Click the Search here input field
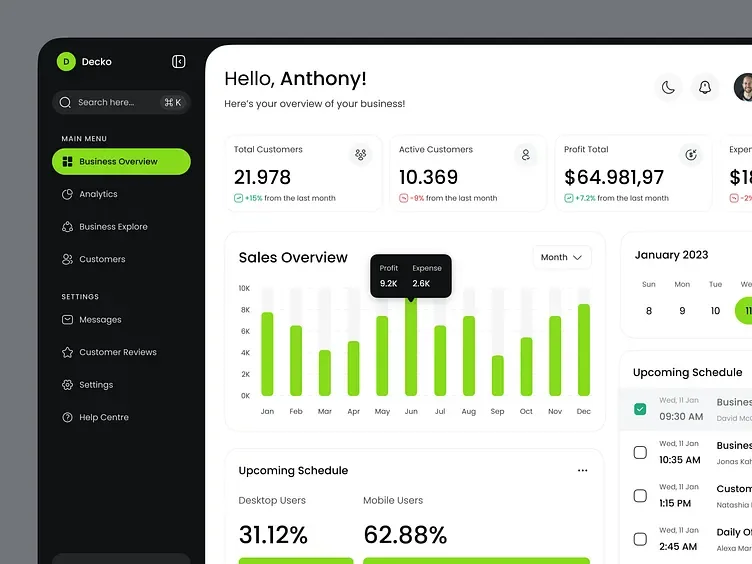 tap(121, 102)
